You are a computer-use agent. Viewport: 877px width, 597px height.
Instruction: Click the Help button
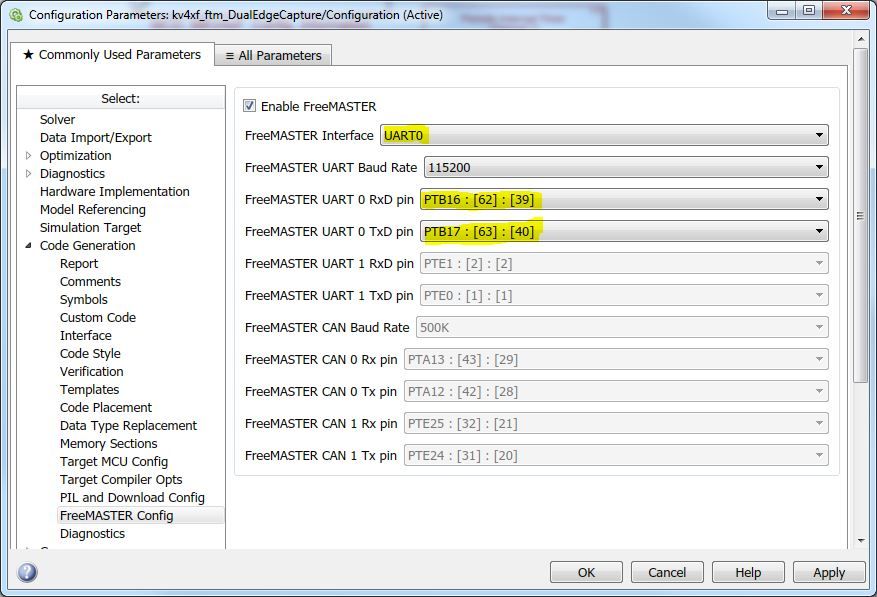point(748,572)
